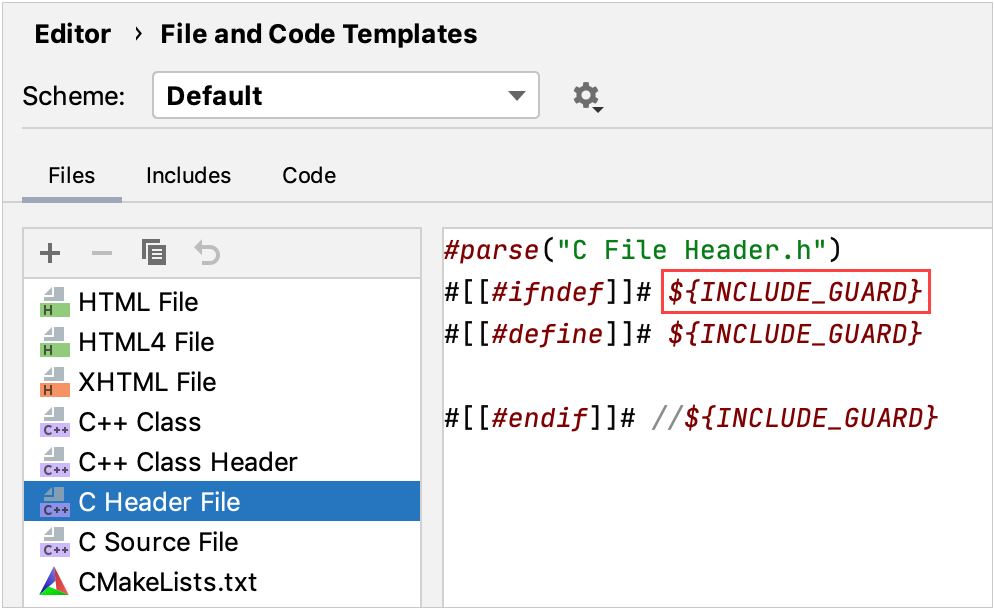The height and width of the screenshot is (610, 994).
Task: Duplicate the C Header File template
Action: [154, 252]
